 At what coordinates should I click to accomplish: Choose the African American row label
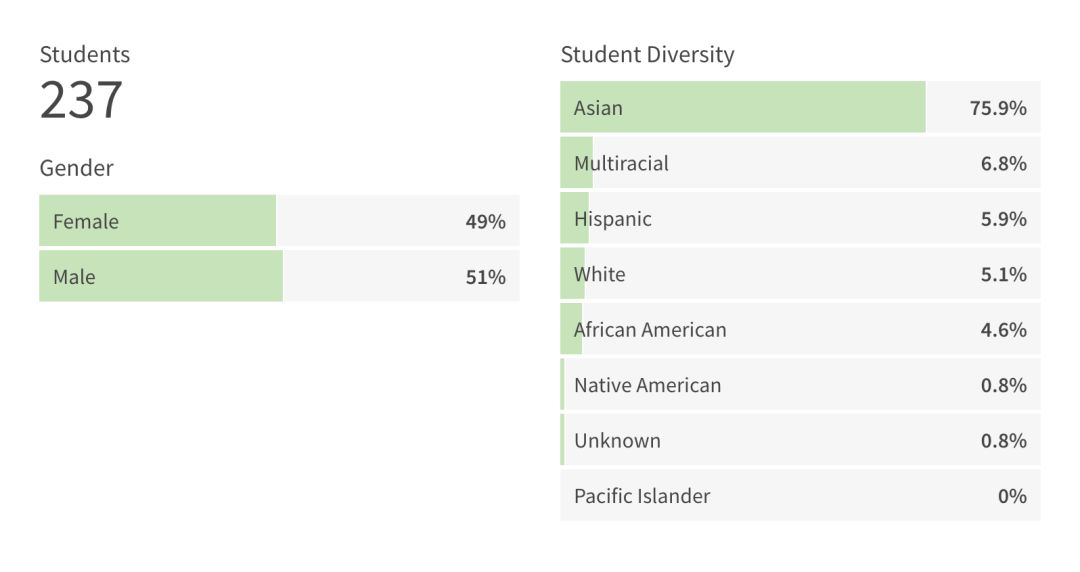click(x=650, y=330)
